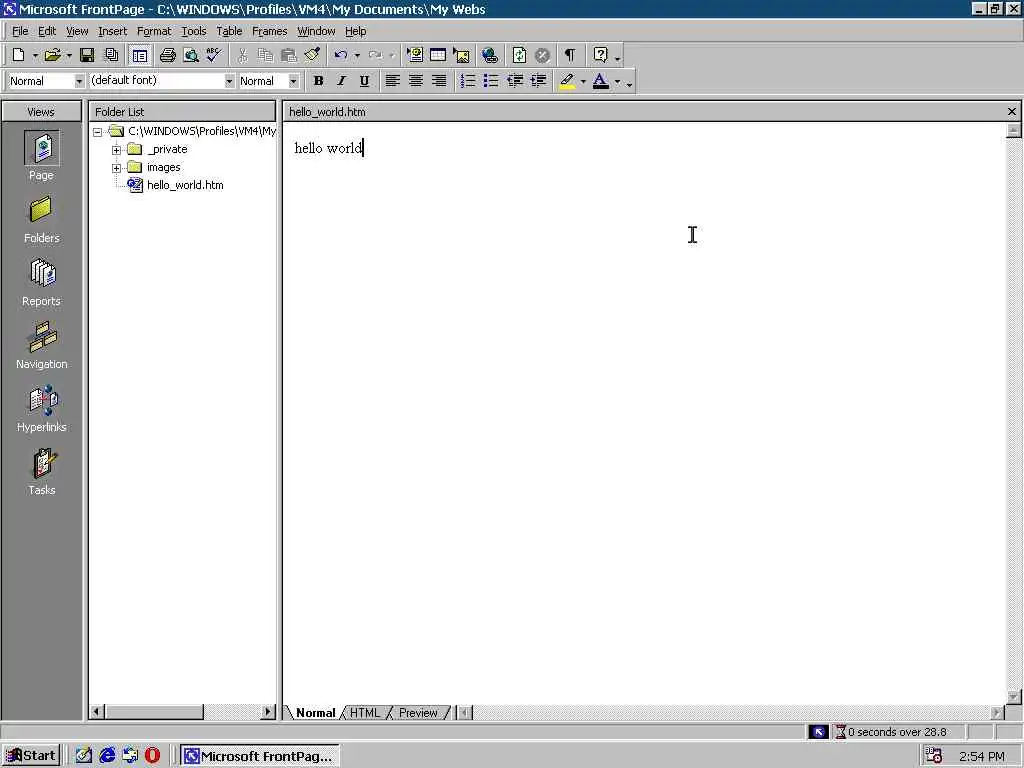Close the hello_world.htm page
The image size is (1024, 768).
click(x=1012, y=112)
